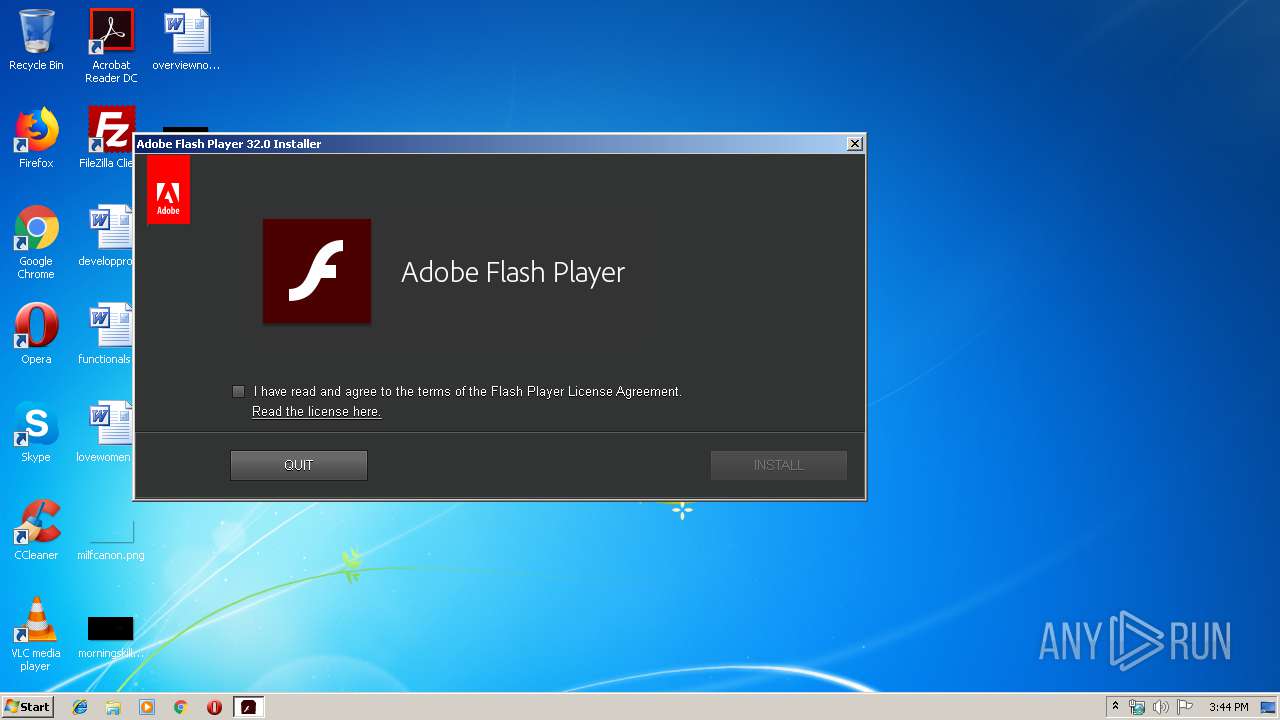Select the CCleaner desktop shortcut
This screenshot has height=720, width=1280.
point(36,530)
